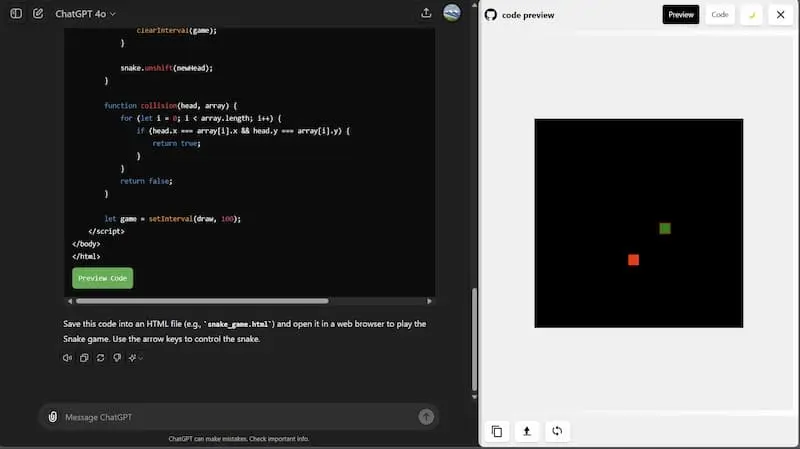
Task: Toggle dark mode with the moon button
Action: pyautogui.click(x=751, y=15)
